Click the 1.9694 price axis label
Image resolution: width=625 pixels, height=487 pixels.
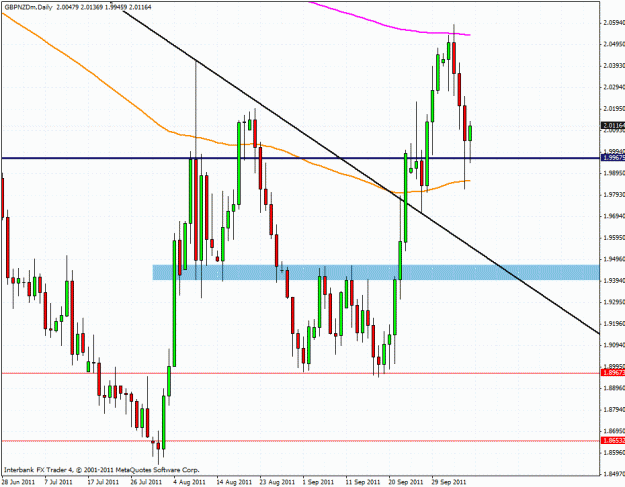click(613, 216)
